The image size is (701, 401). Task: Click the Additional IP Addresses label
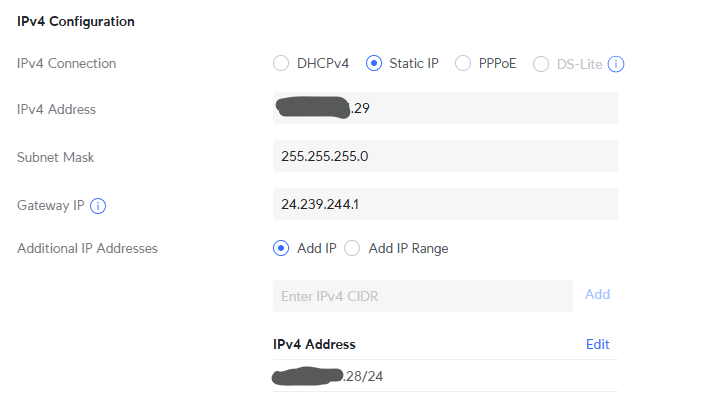click(87, 248)
